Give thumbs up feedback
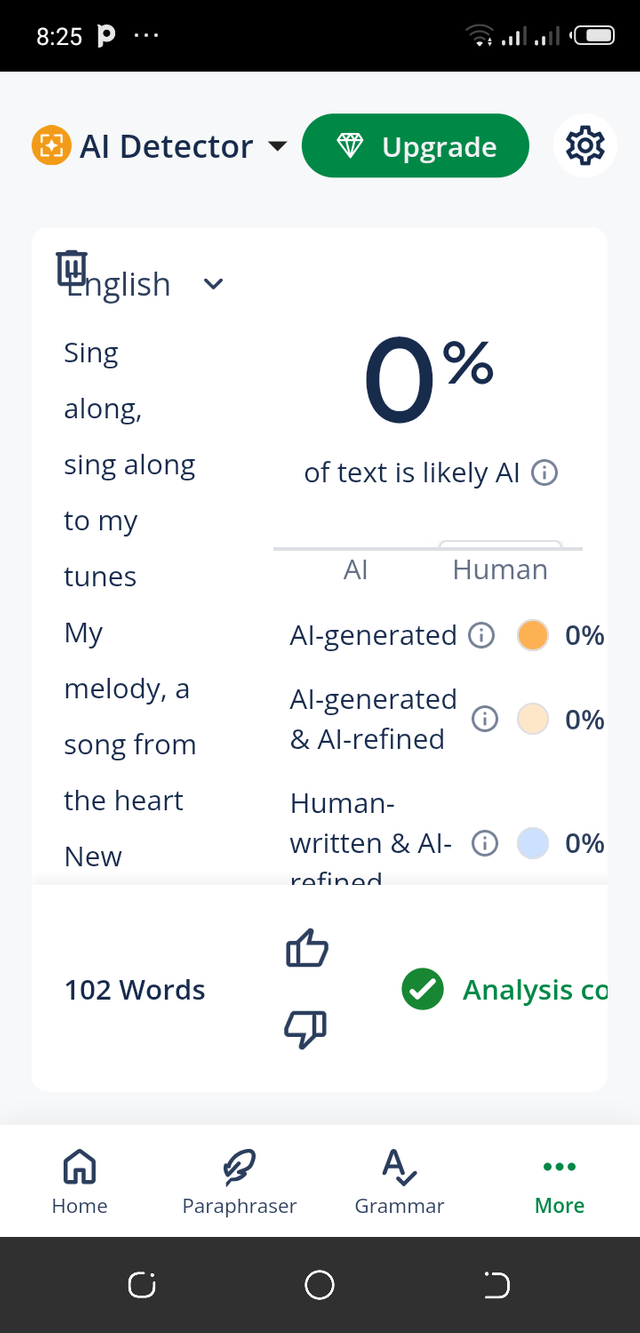Image resolution: width=640 pixels, height=1333 pixels. pyautogui.click(x=307, y=949)
